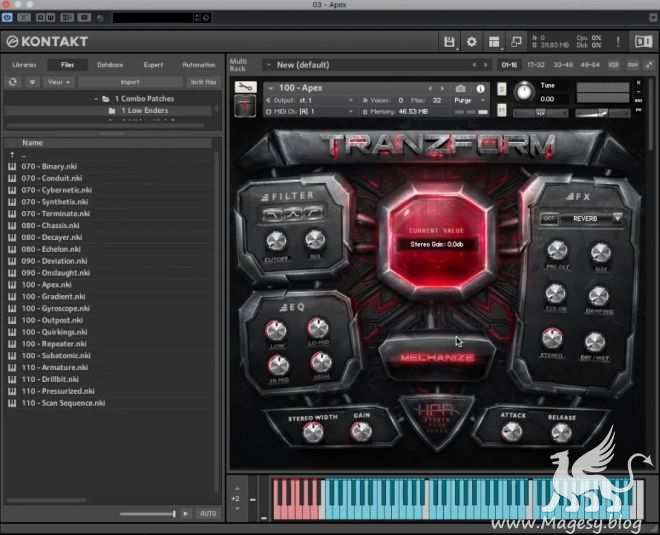This screenshot has height=535, width=660.
Task: Toggle the MECHANIZE button
Action: click(437, 358)
